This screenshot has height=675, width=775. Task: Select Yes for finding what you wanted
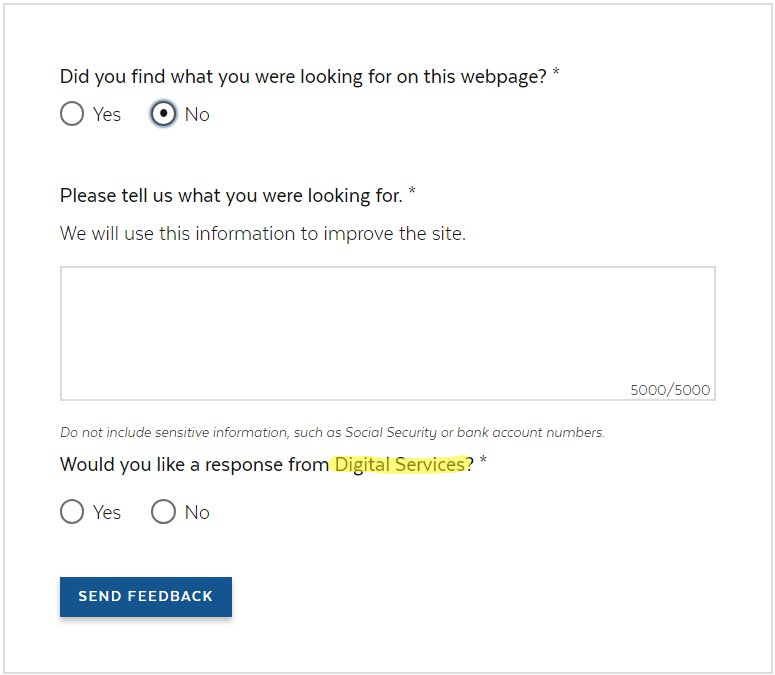pyautogui.click(x=72, y=114)
